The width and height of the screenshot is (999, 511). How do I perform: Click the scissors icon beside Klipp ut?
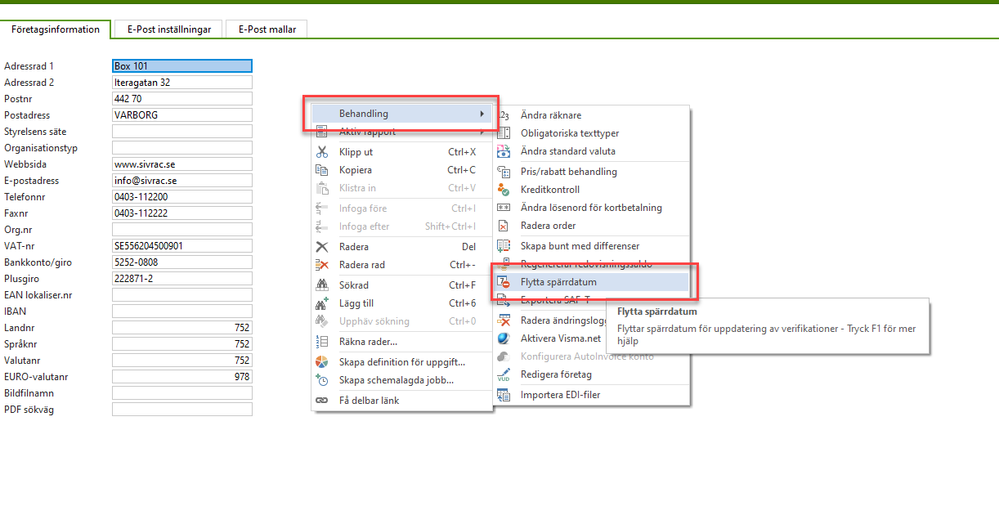(322, 152)
